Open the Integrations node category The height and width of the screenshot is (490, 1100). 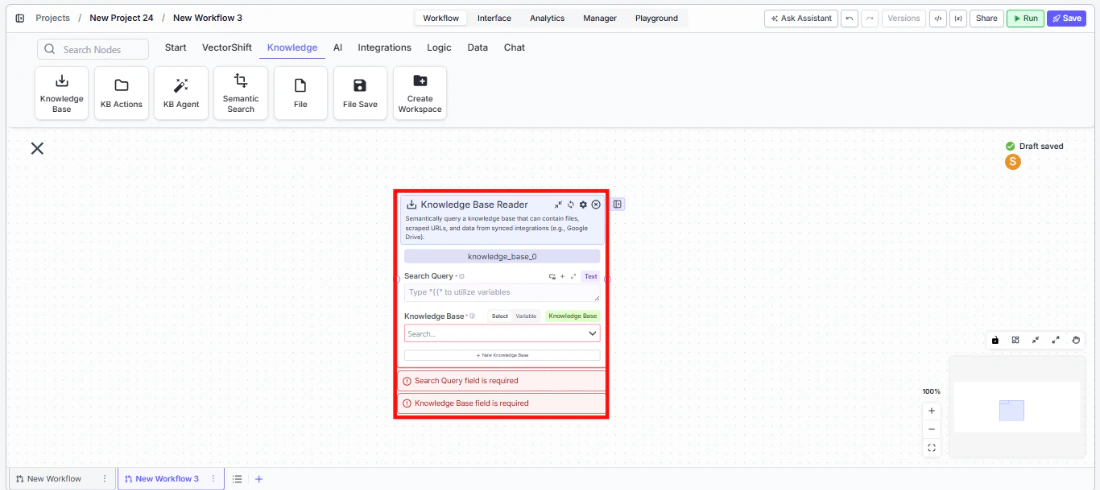(x=384, y=48)
